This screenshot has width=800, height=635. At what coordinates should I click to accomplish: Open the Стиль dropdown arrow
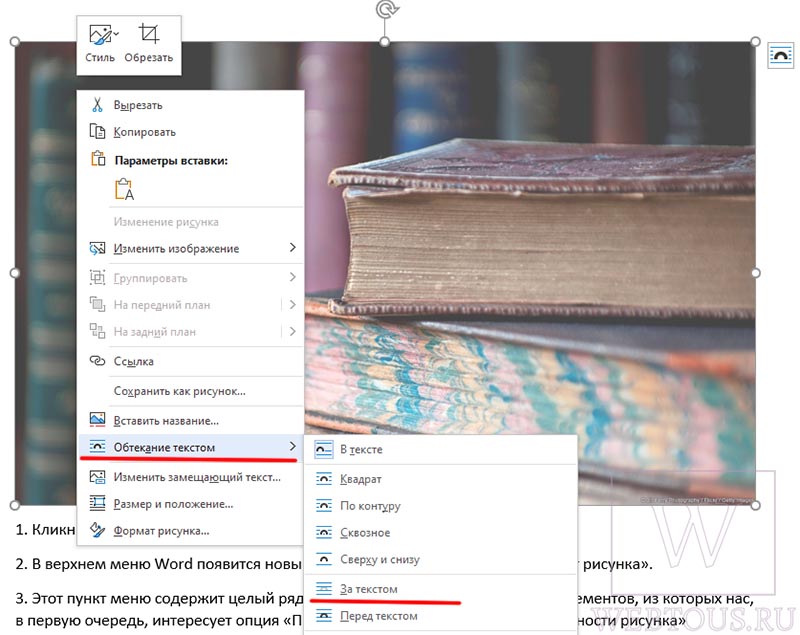pyautogui.click(x=116, y=34)
